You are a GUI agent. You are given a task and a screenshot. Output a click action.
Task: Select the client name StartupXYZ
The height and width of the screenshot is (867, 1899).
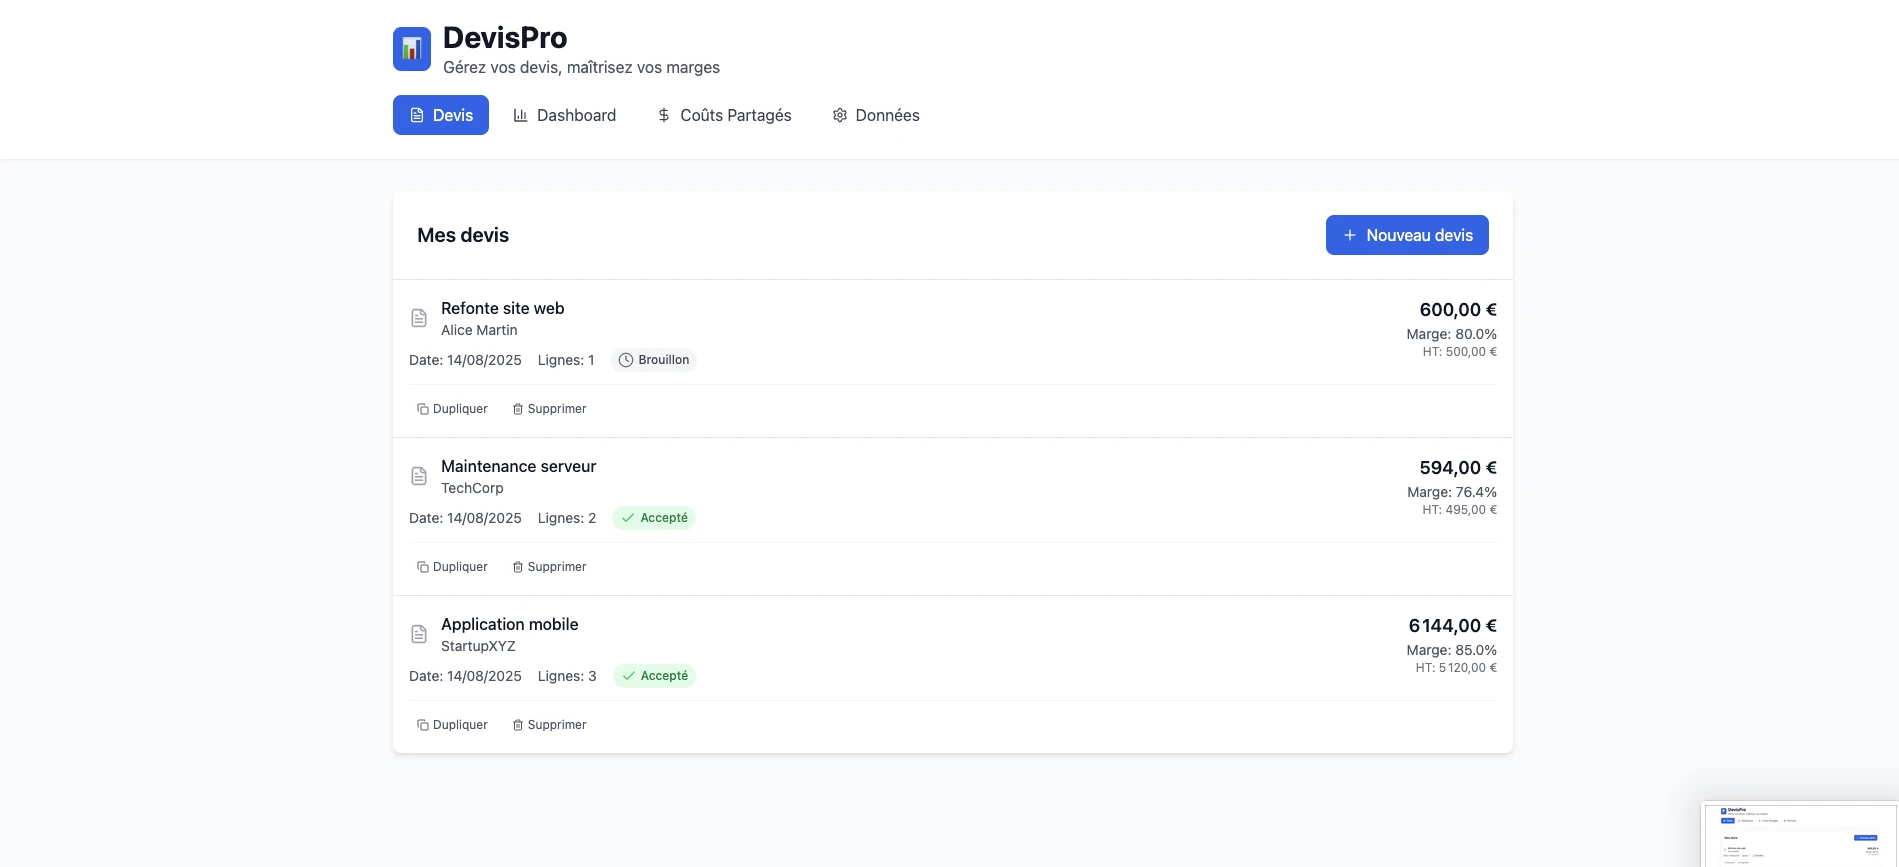pos(478,646)
